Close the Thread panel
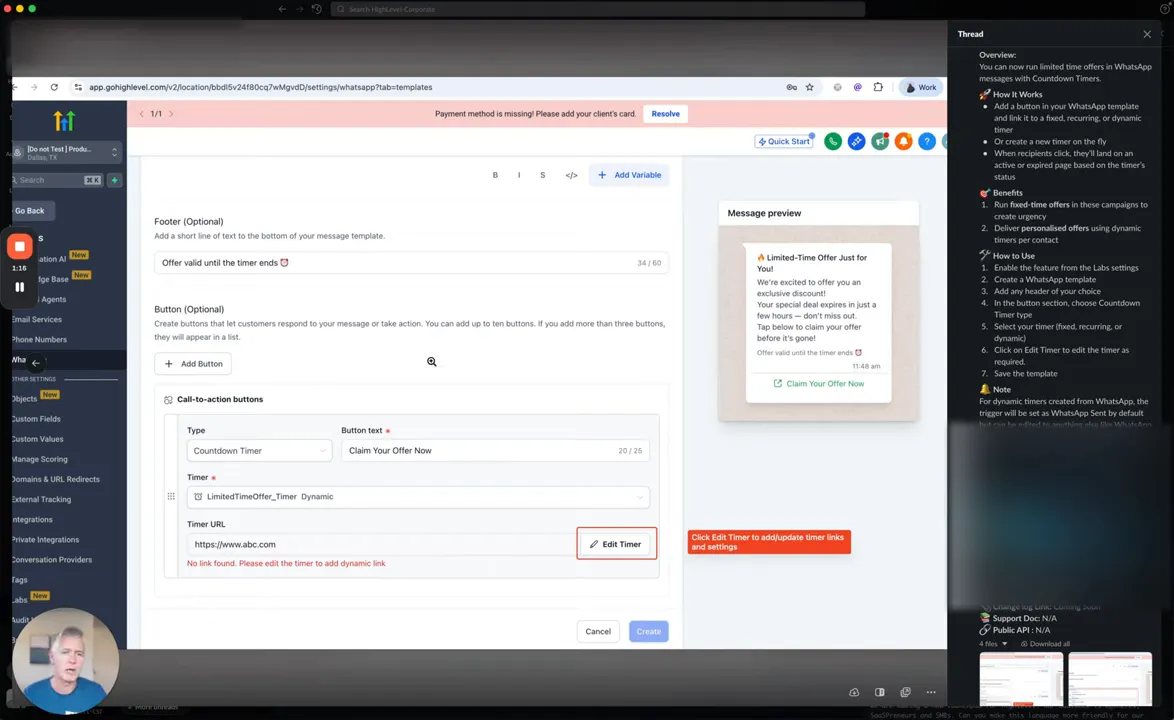This screenshot has height=720, width=1174. tap(1147, 34)
